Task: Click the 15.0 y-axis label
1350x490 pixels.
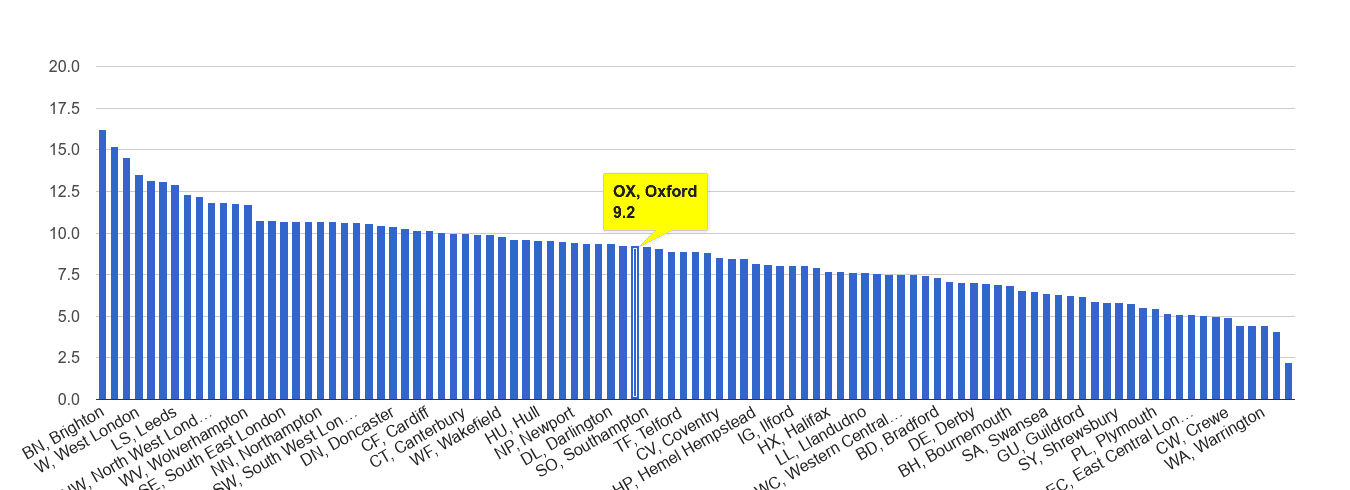Action: coord(64,150)
